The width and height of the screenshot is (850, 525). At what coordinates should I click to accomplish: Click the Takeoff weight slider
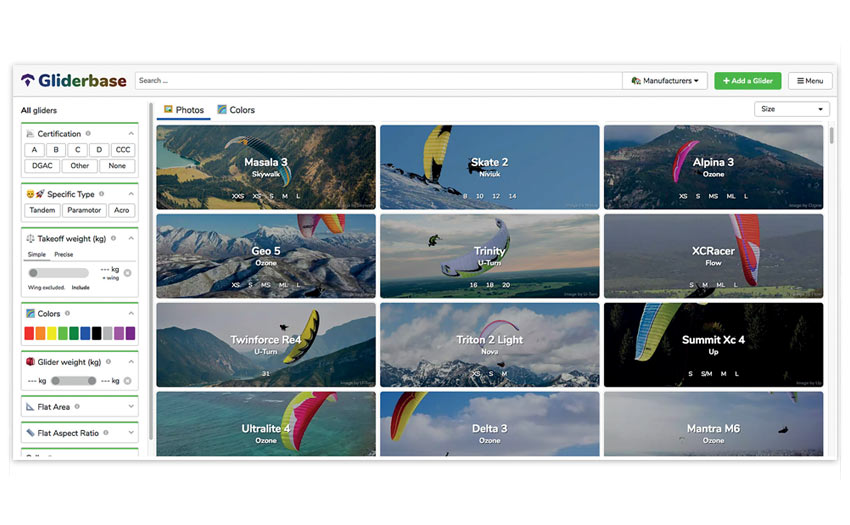pyautogui.click(x=58, y=273)
